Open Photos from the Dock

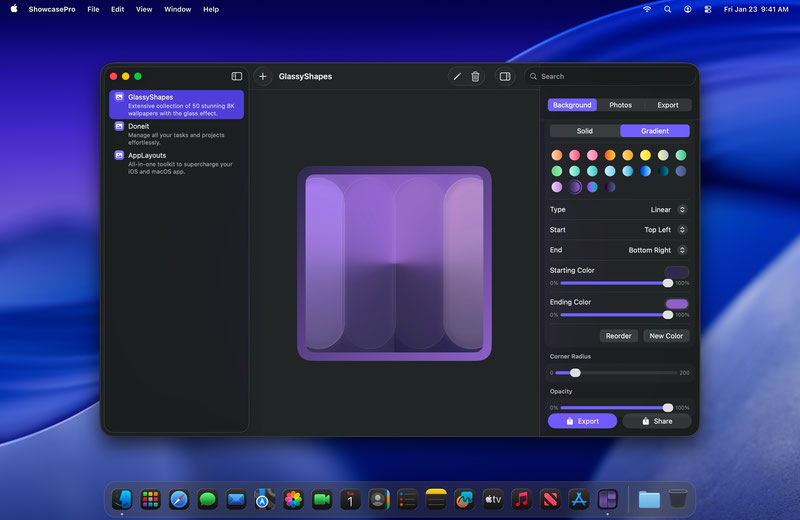pos(293,499)
